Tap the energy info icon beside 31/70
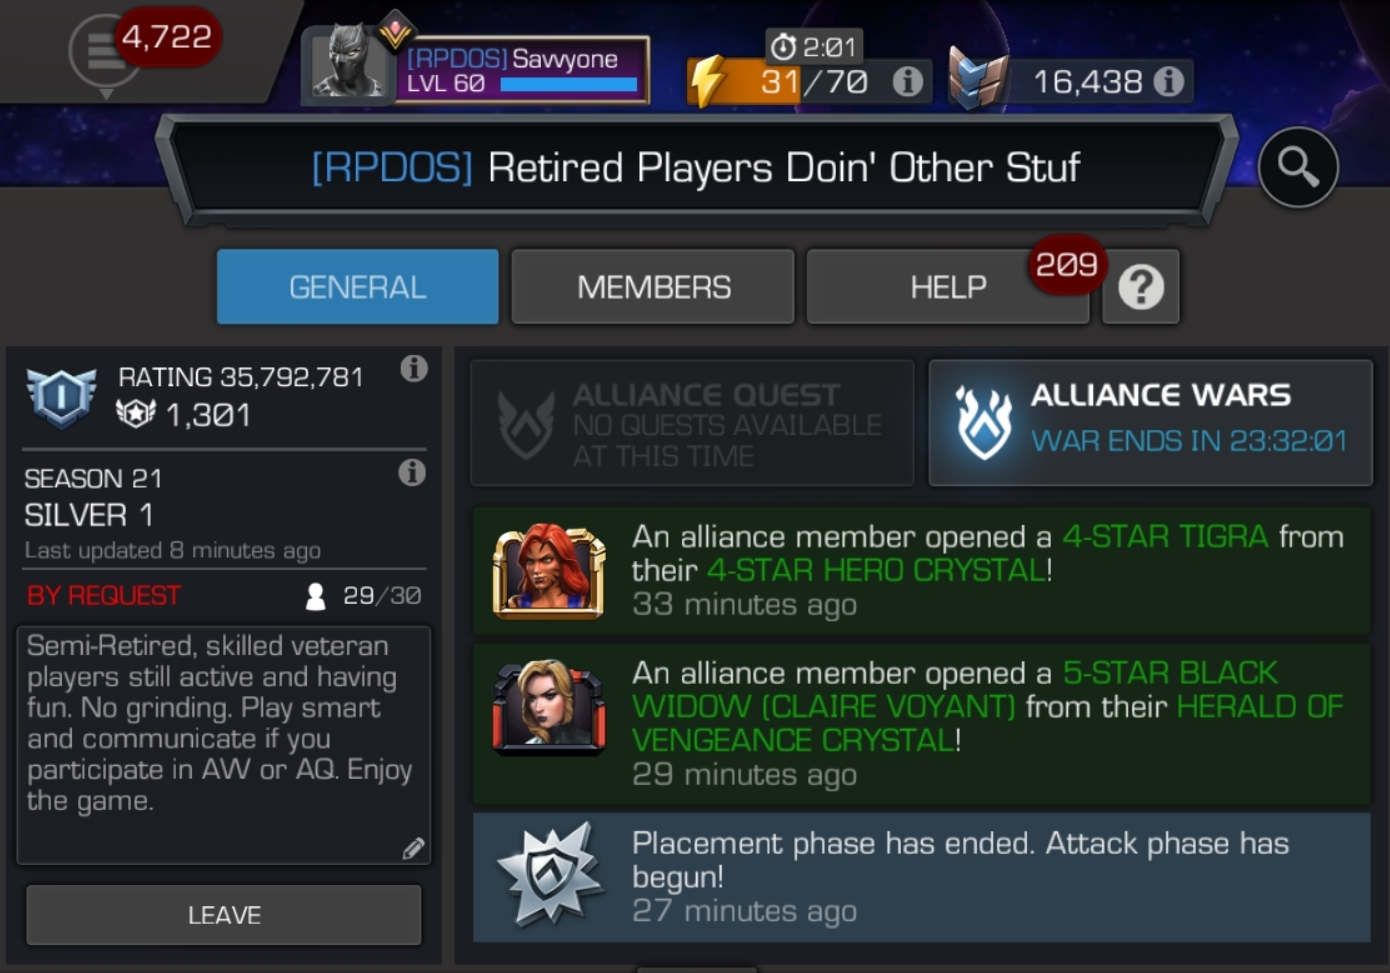Viewport: 1390px width, 973px height. pos(908,81)
